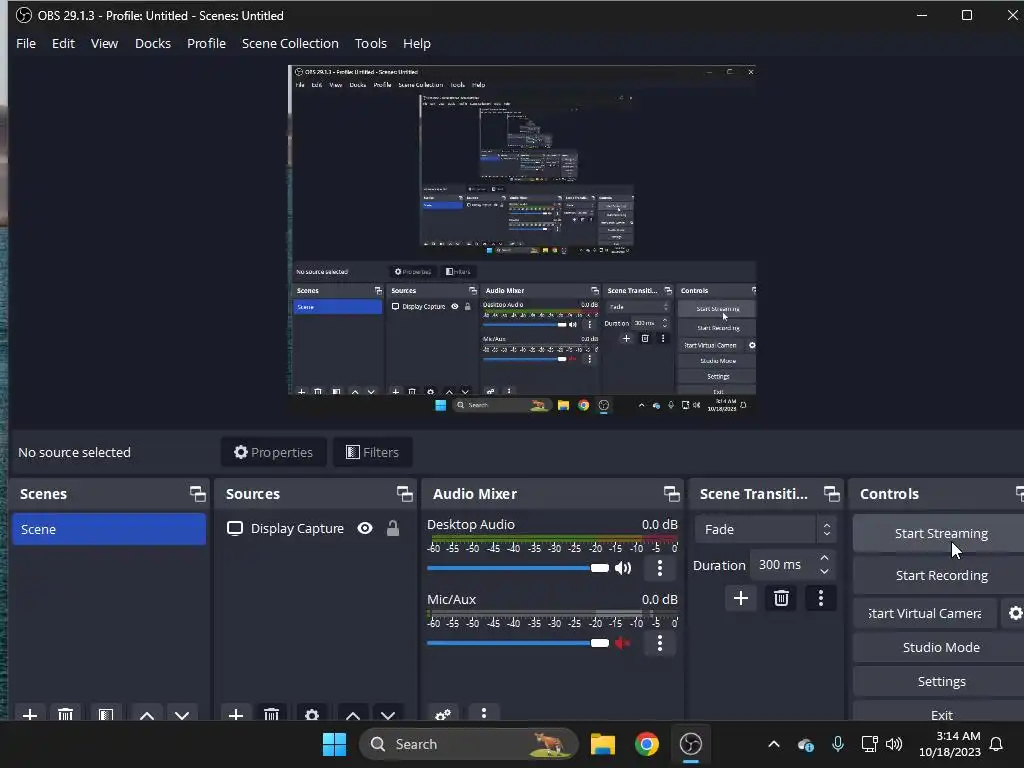
Task: Open taskbar volume icon
Action: (x=894, y=744)
